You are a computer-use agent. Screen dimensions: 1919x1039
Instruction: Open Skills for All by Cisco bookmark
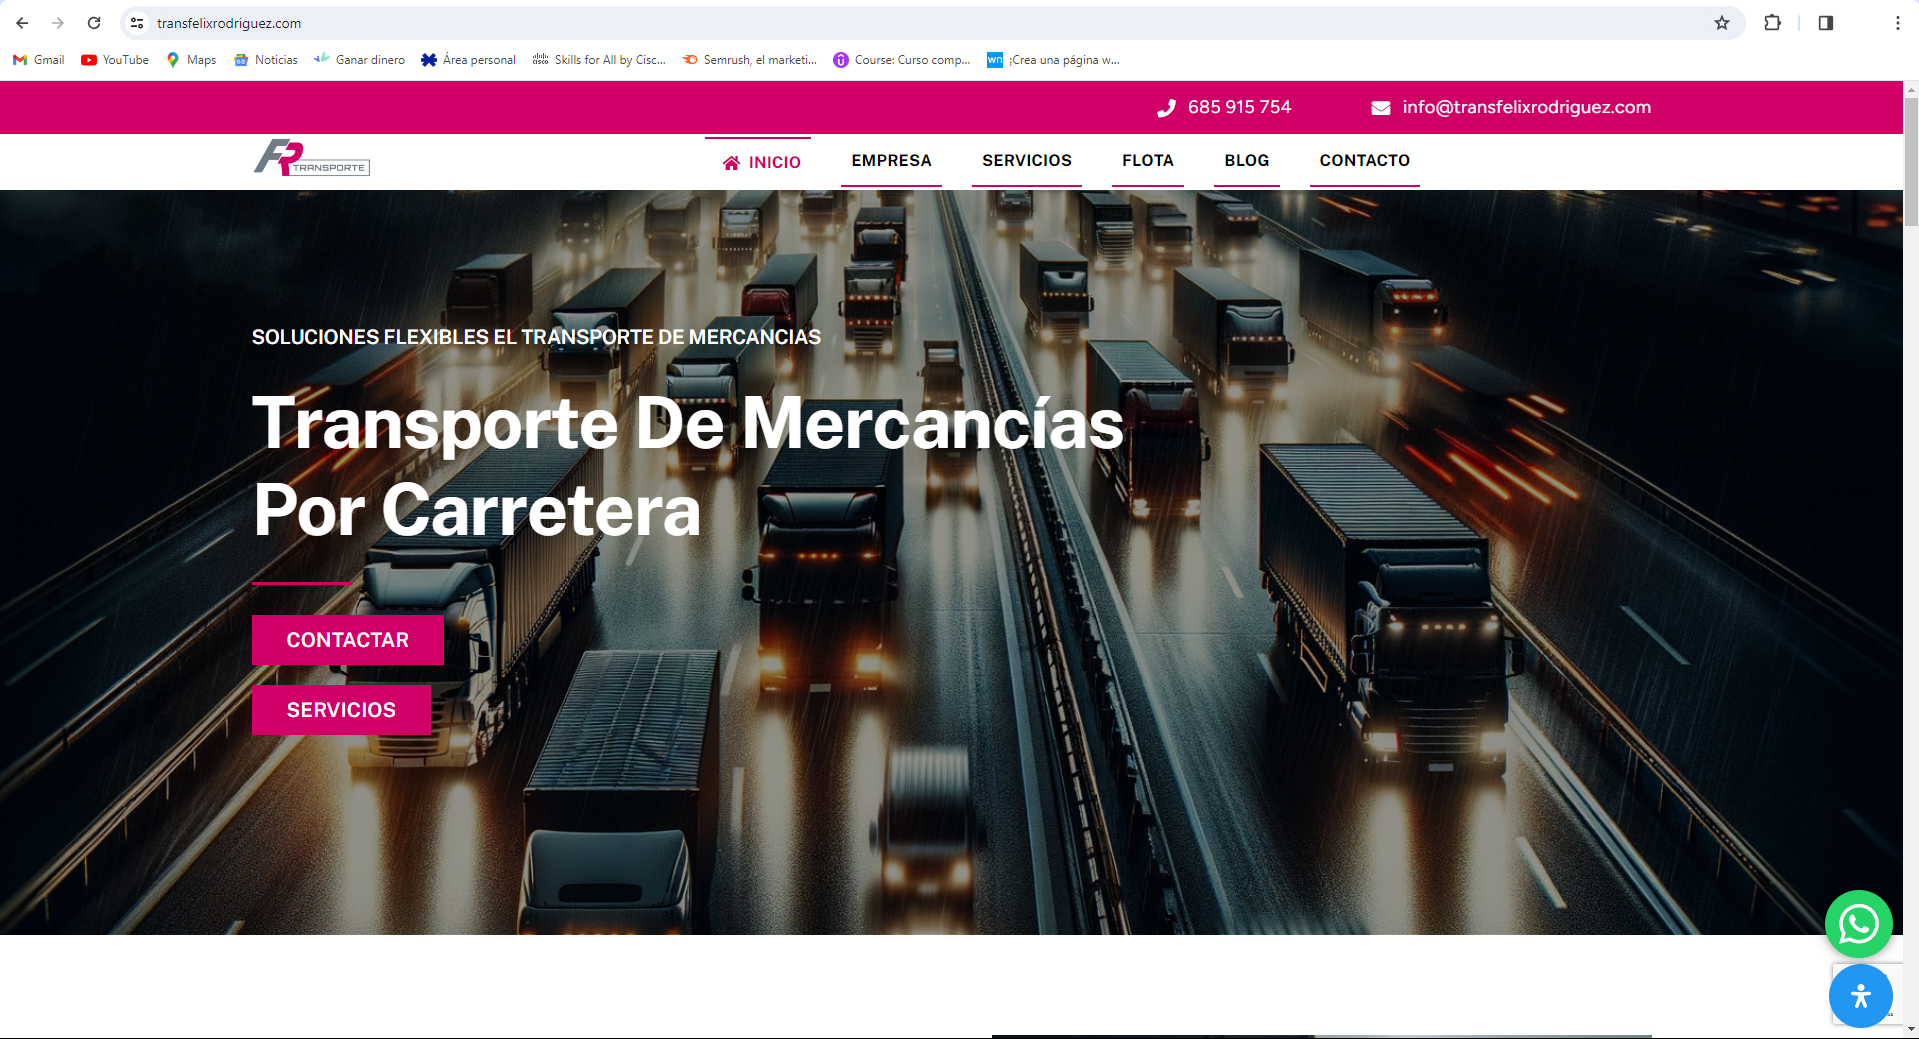(x=599, y=60)
